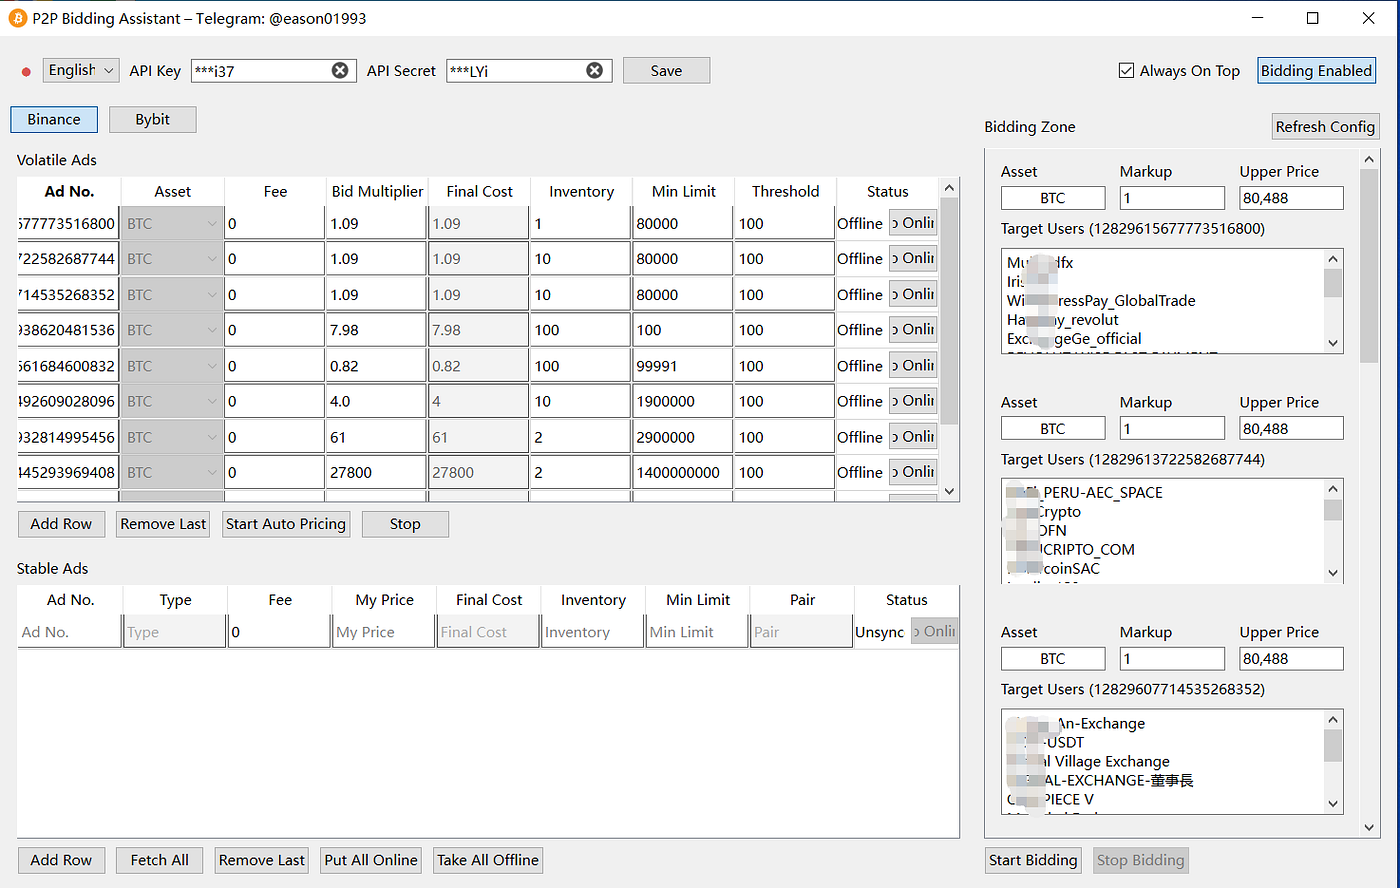
Task: Click the Threshold column header
Action: pyautogui.click(x=785, y=191)
